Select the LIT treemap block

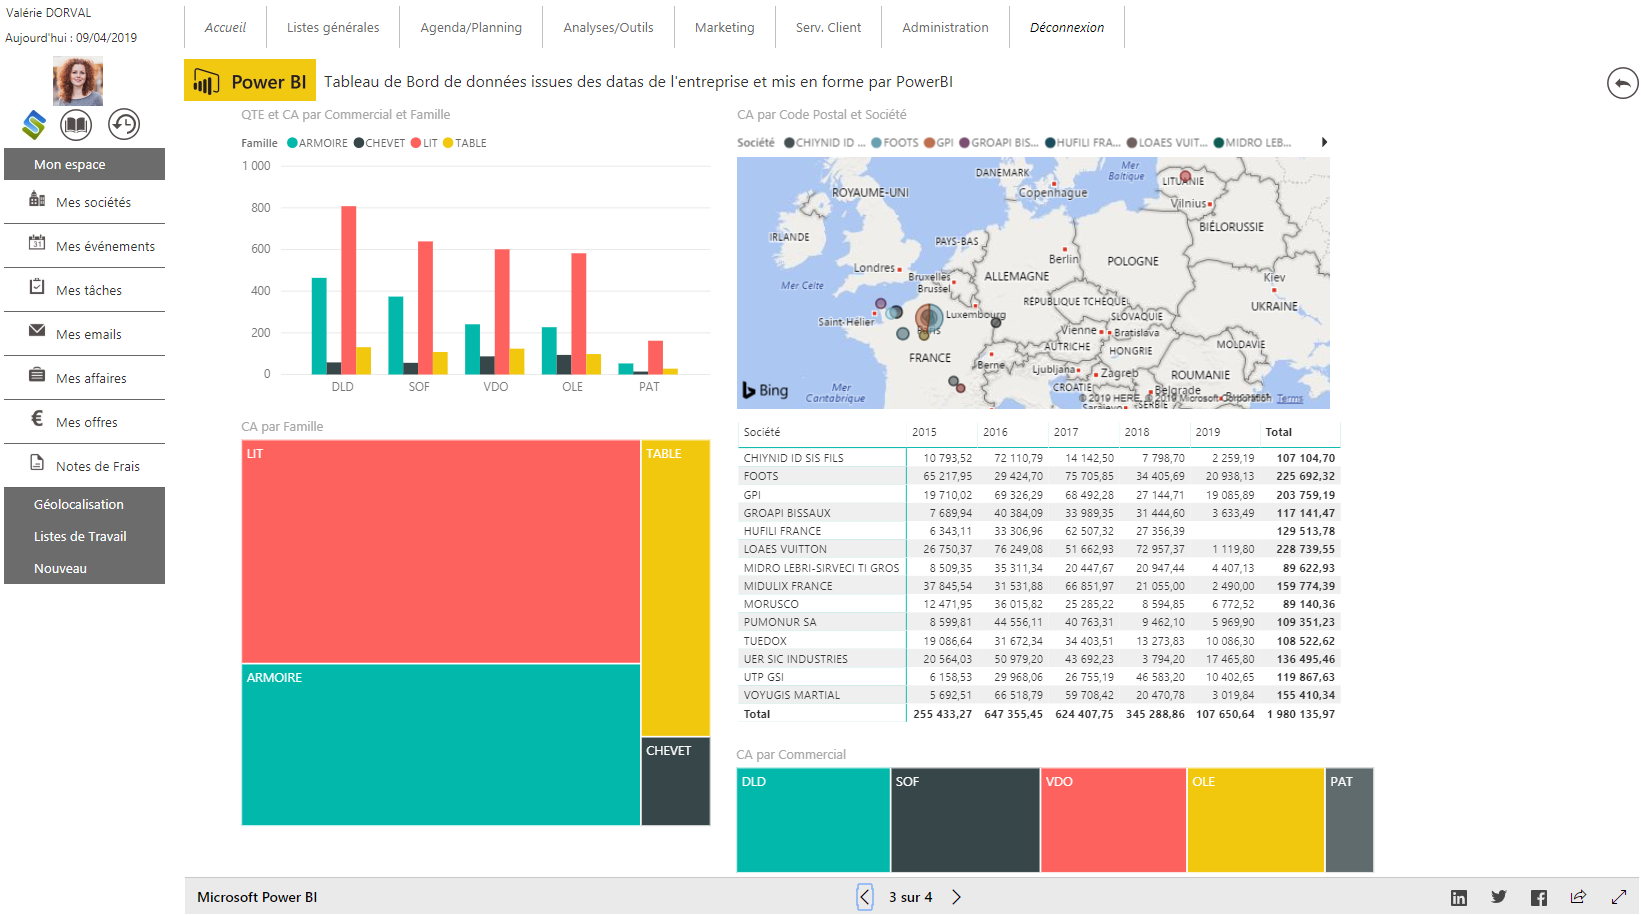pos(441,551)
